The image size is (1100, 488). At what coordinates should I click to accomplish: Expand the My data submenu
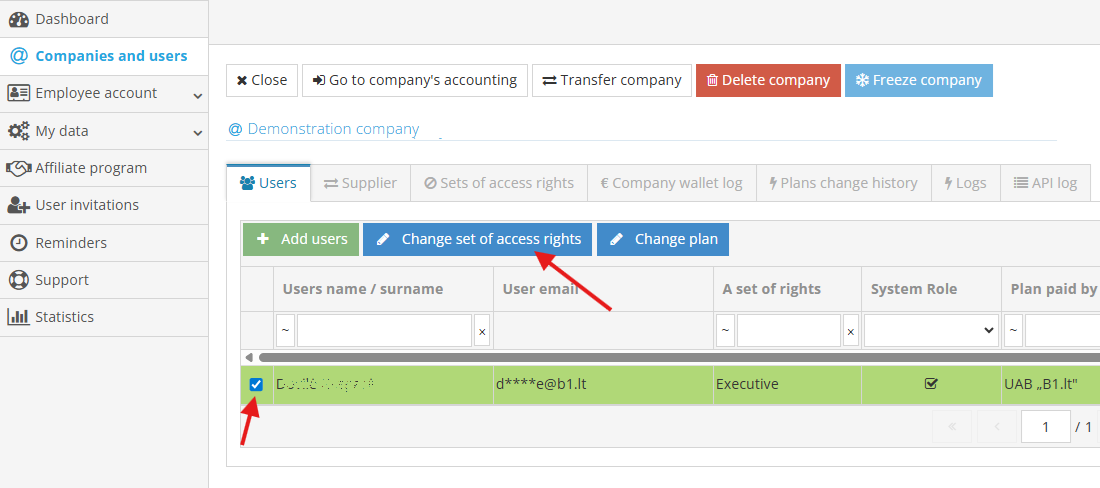point(197,132)
